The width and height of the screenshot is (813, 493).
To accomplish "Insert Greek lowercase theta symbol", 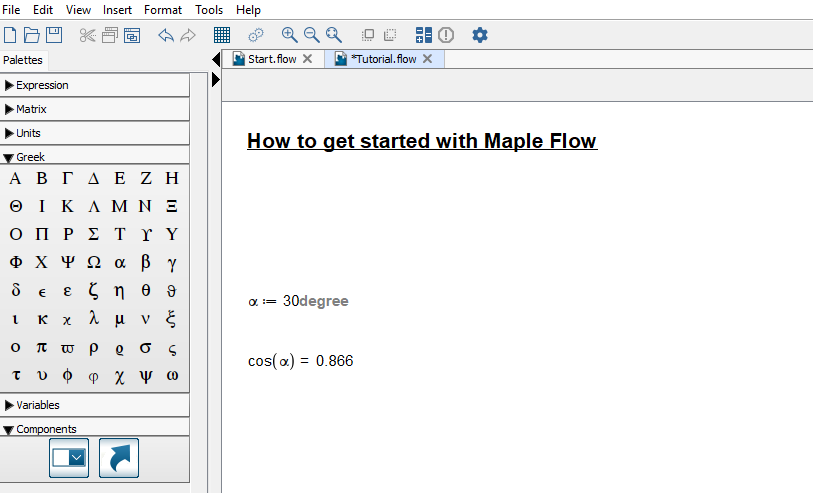I will click(146, 290).
